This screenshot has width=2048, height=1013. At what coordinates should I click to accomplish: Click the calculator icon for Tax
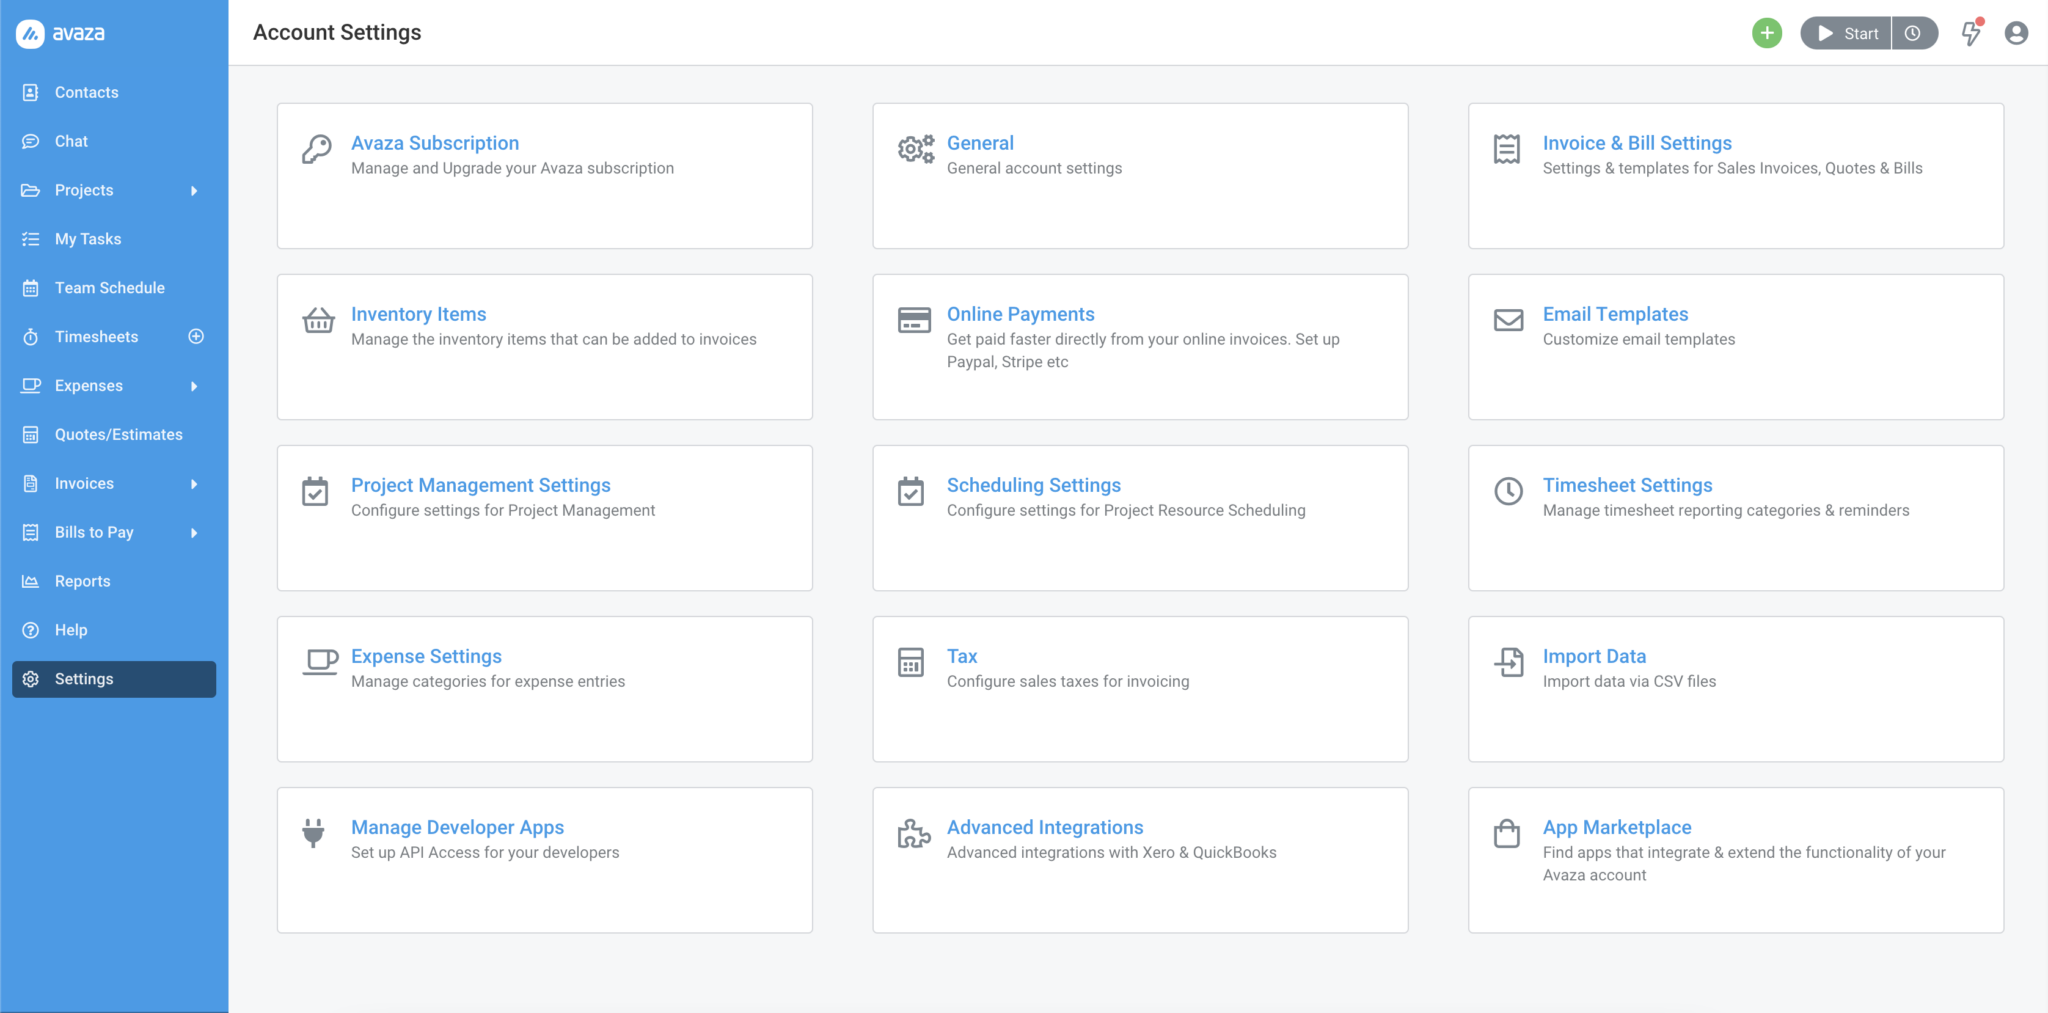tap(911, 662)
